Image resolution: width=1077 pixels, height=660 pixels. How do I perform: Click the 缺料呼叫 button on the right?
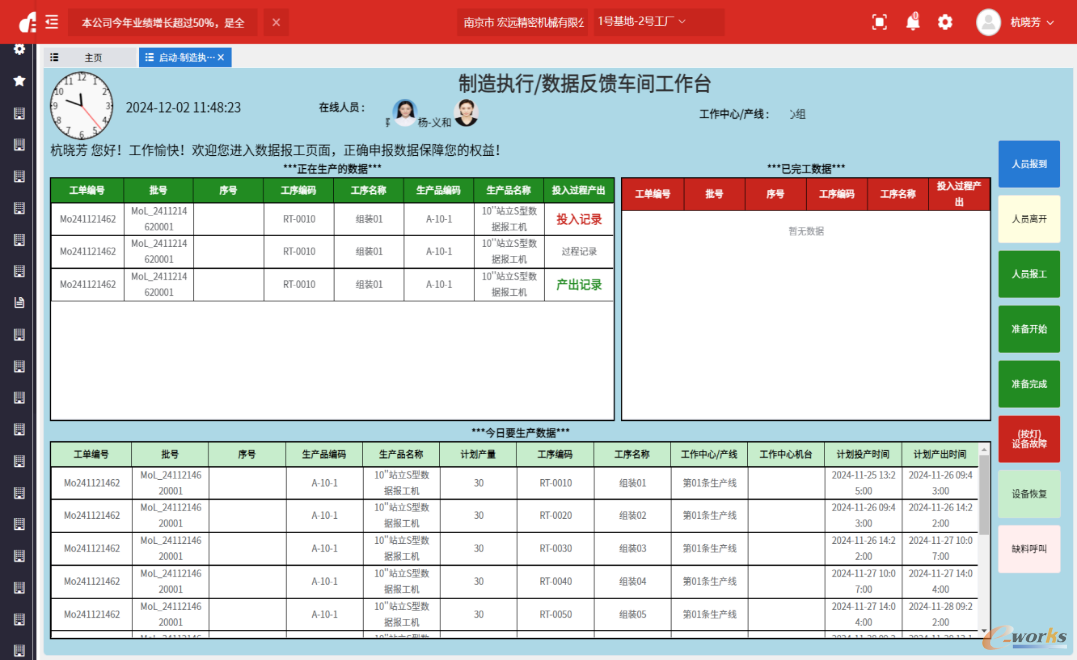click(x=1030, y=549)
